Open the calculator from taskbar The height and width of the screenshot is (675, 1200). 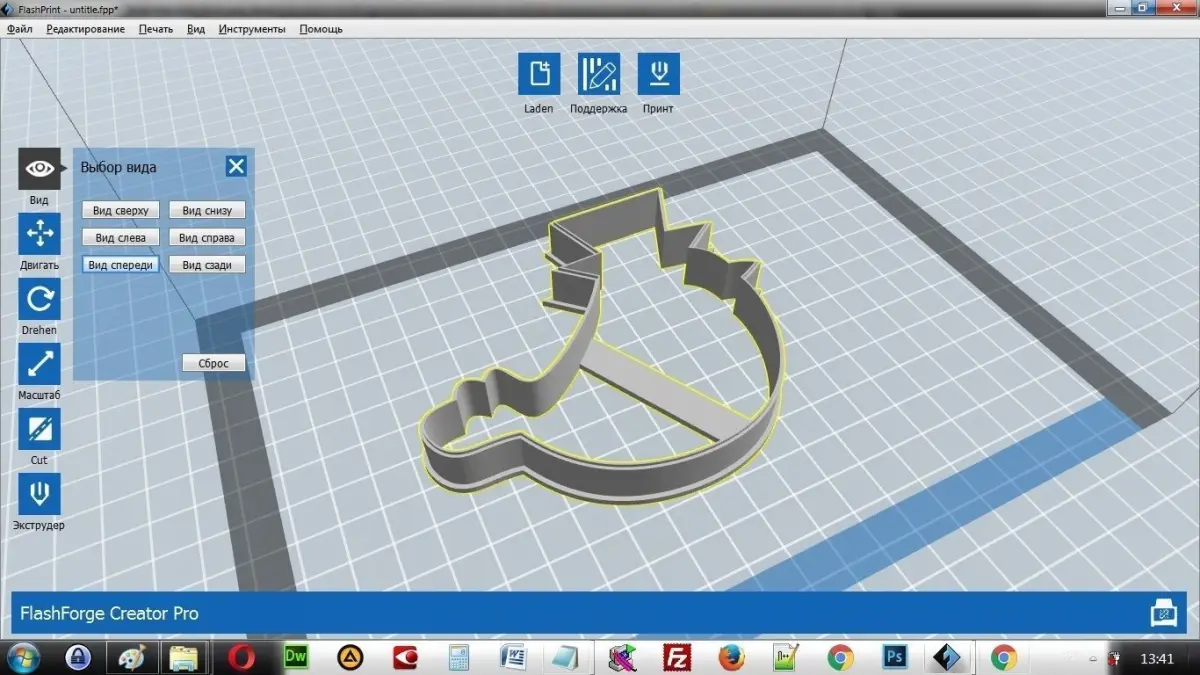click(460, 657)
